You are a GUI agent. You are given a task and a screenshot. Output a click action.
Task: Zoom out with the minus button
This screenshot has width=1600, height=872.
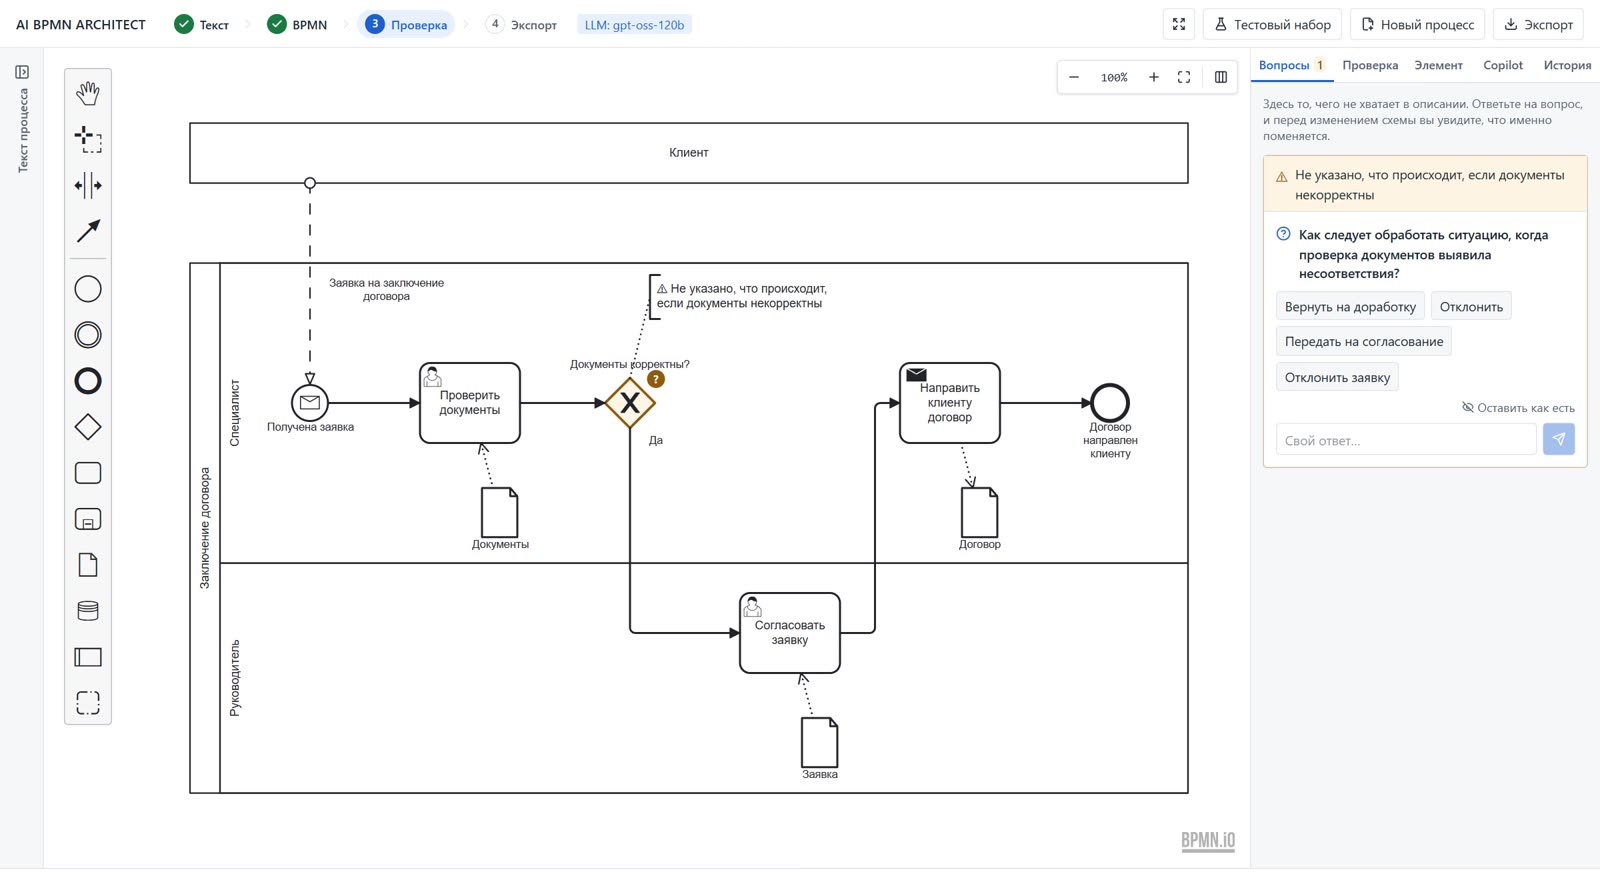(x=1074, y=77)
